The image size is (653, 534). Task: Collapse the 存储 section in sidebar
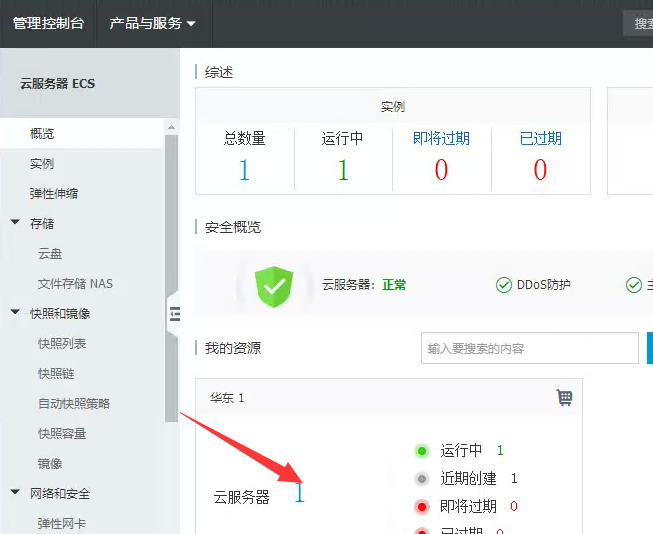(x=15, y=223)
